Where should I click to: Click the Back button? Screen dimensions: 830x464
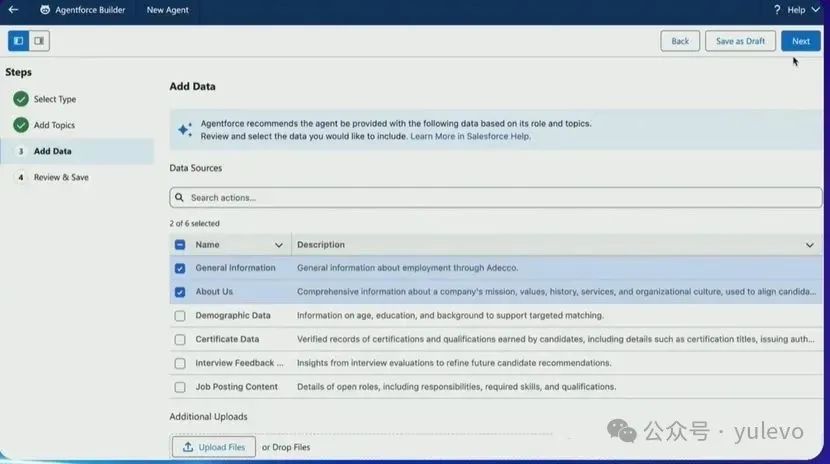tap(680, 41)
